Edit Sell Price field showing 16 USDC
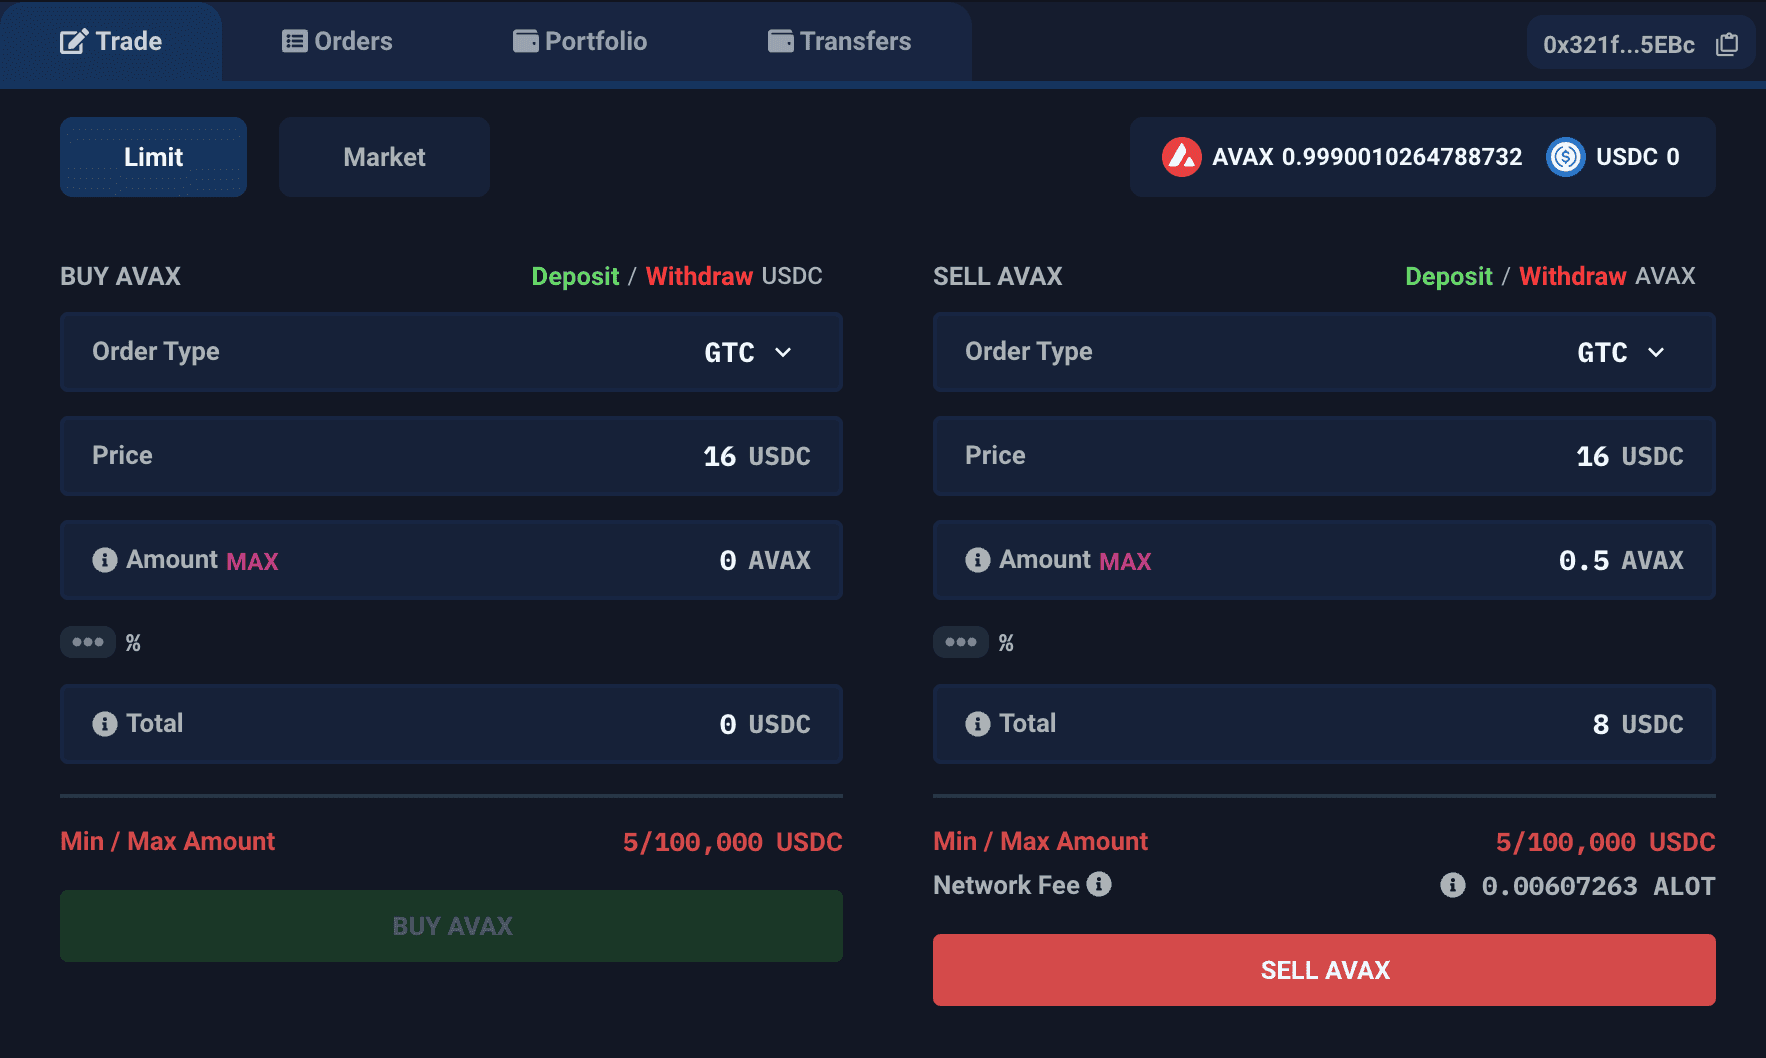Image resolution: width=1766 pixels, height=1058 pixels. pyautogui.click(x=1324, y=456)
